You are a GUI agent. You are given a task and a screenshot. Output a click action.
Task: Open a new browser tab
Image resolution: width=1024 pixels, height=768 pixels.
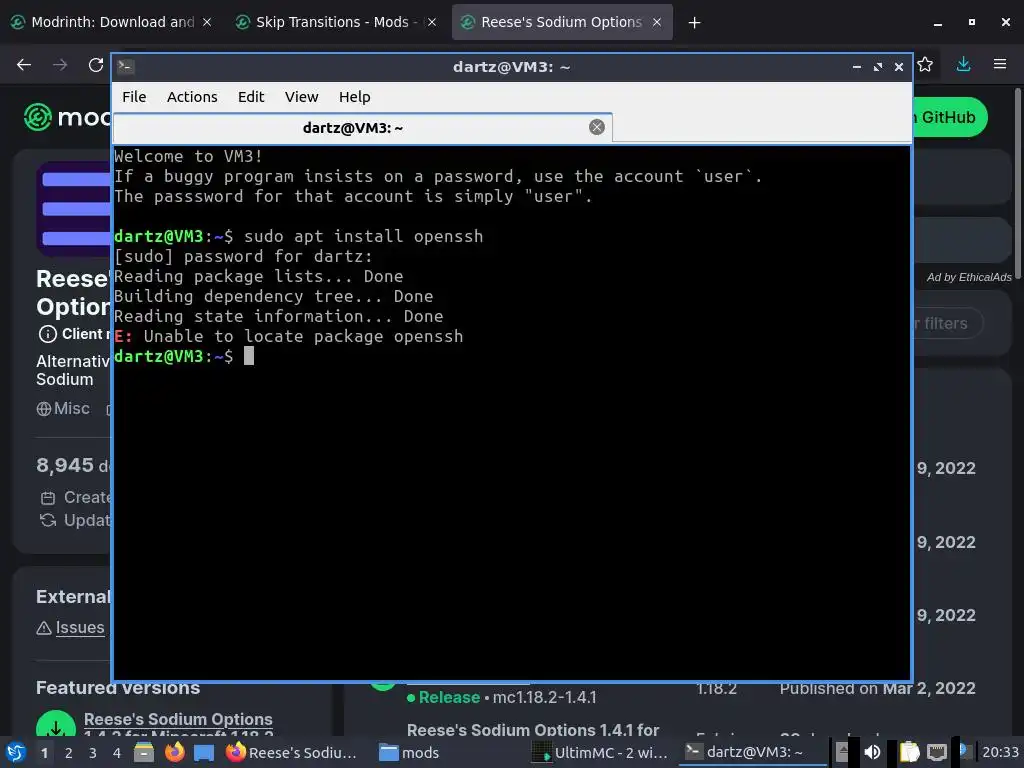click(694, 23)
